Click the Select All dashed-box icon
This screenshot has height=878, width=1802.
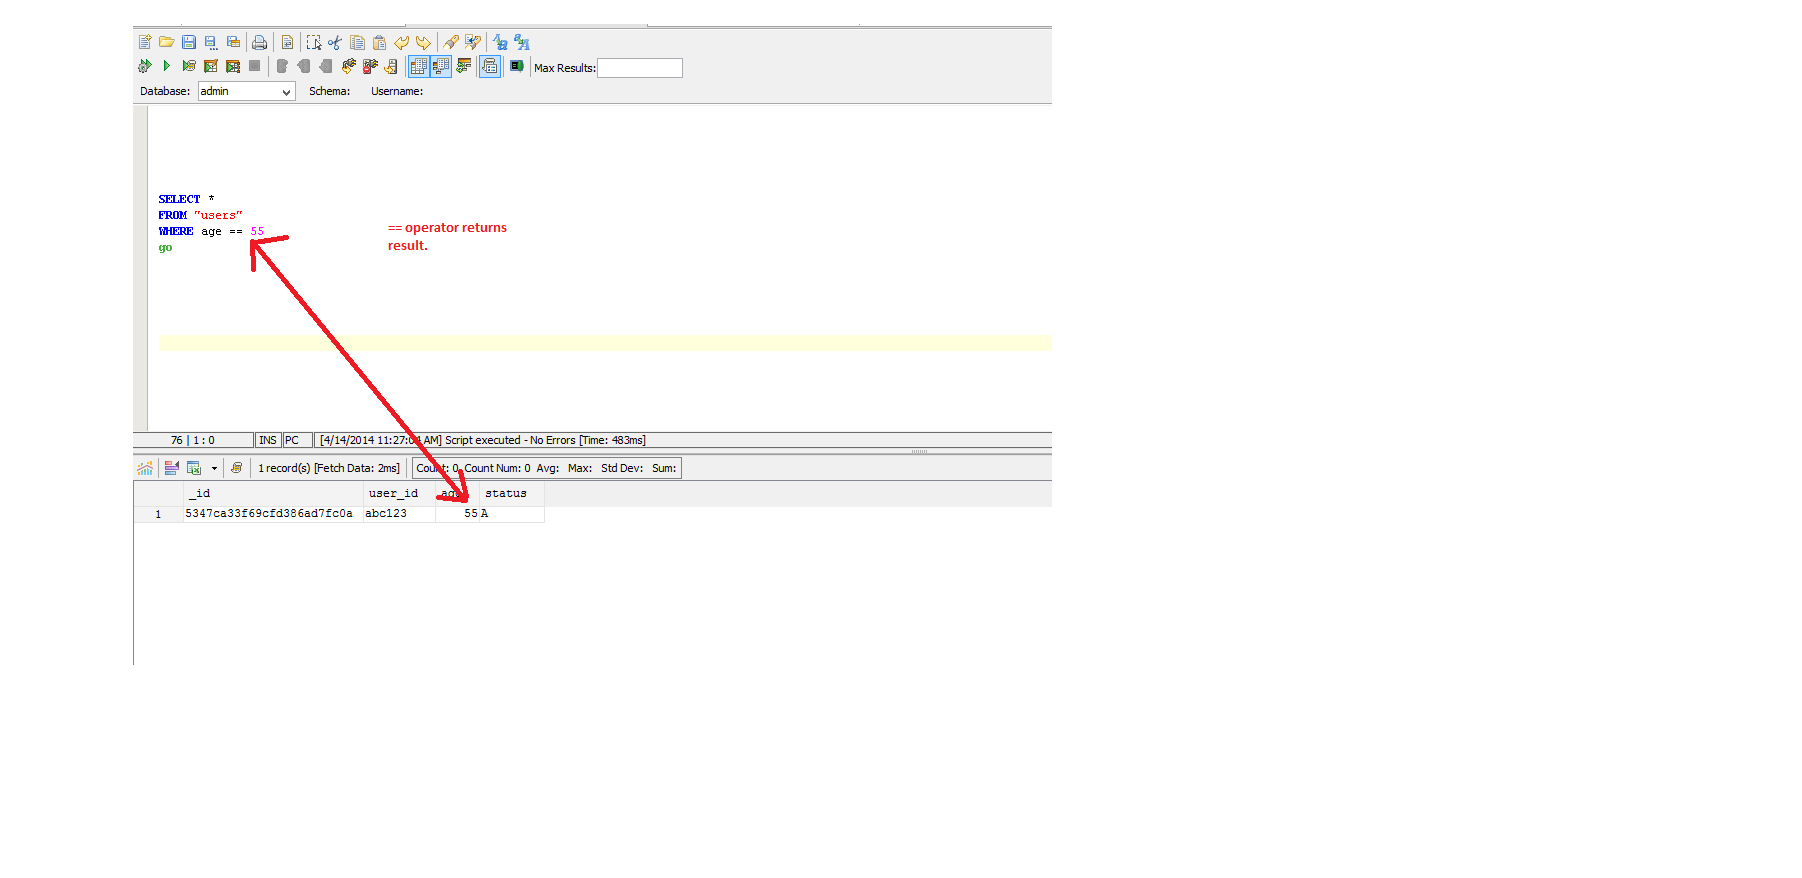point(314,42)
